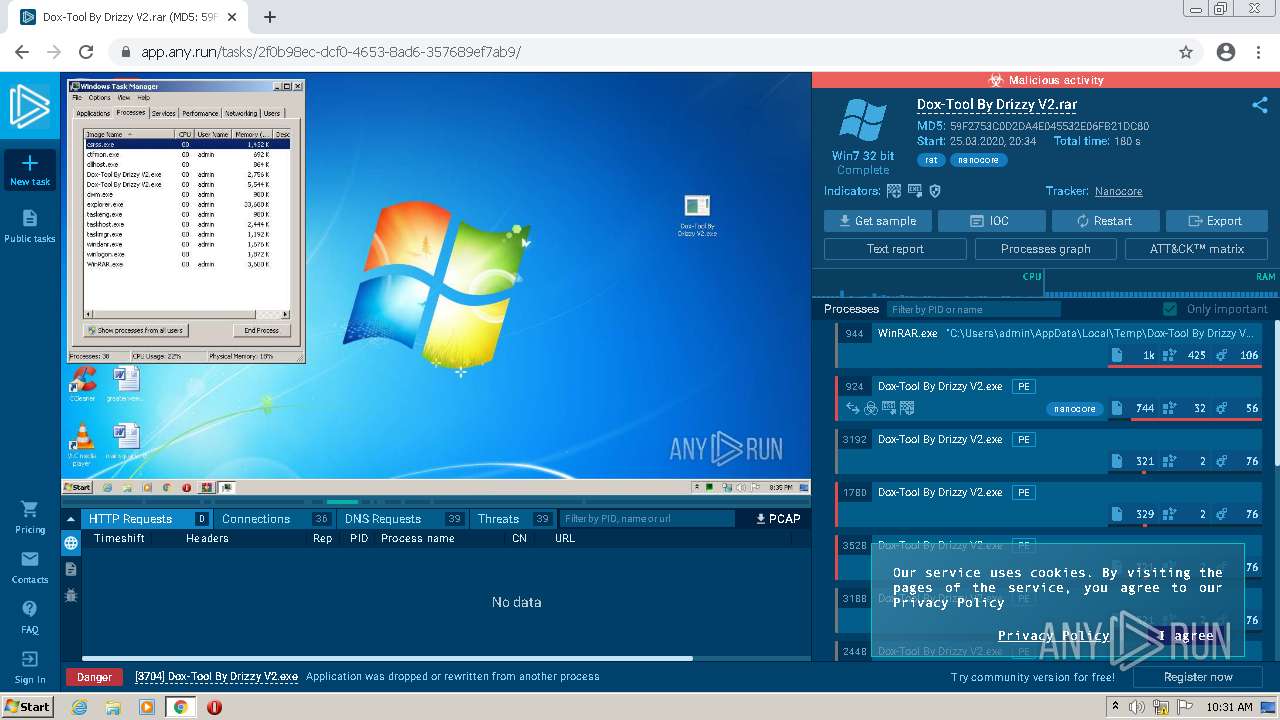Open the [3704] Dox-Tool By Drizzy V2.exe link
Viewport: 1280px width, 720px height.
pos(216,677)
